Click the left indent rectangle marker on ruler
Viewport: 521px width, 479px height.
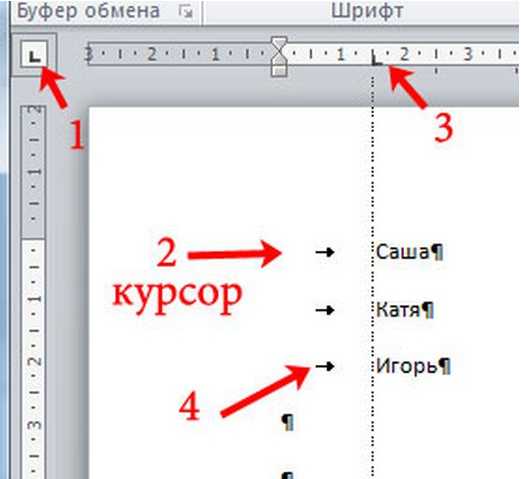279,71
